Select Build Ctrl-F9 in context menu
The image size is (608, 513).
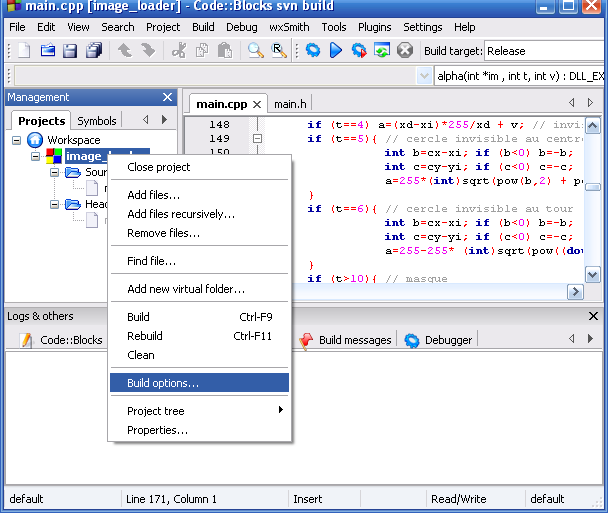pos(199,317)
